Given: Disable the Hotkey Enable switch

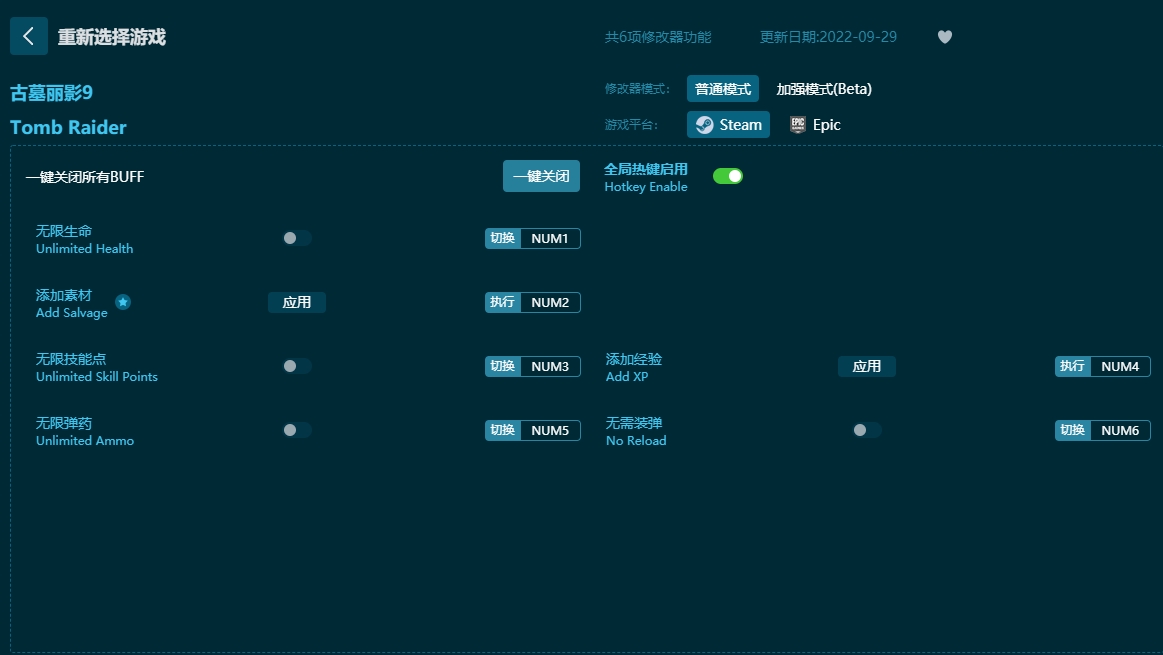Looking at the screenshot, I should 728,176.
